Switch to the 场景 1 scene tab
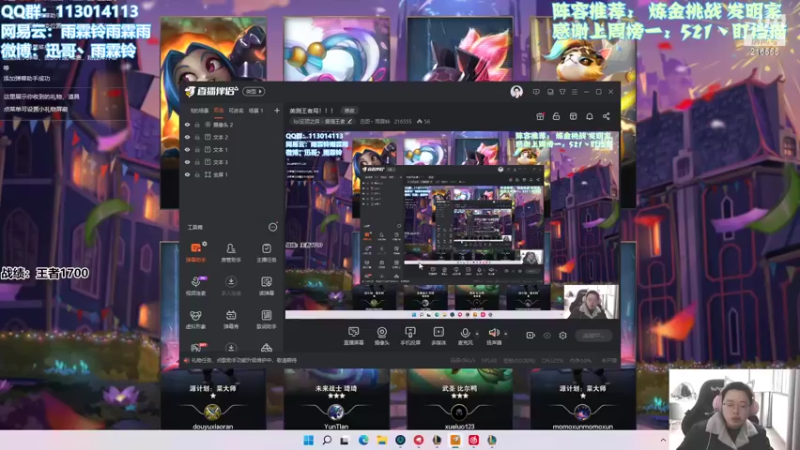Viewport: 800px width, 450px height. [x=256, y=111]
